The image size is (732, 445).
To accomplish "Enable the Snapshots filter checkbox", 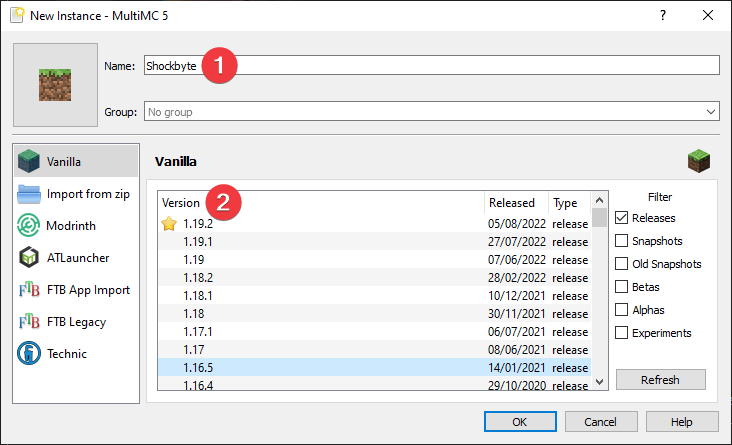I will 621,240.
